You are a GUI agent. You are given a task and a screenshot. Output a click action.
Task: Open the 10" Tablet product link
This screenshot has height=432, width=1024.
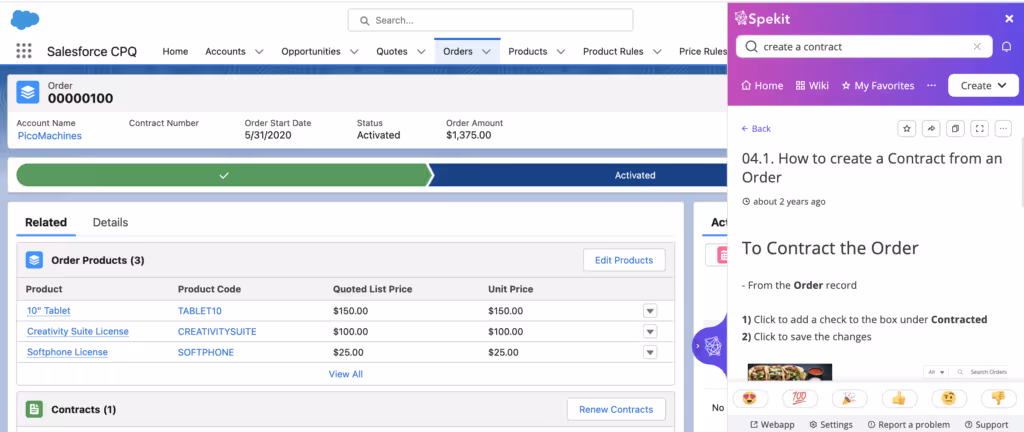click(x=49, y=311)
